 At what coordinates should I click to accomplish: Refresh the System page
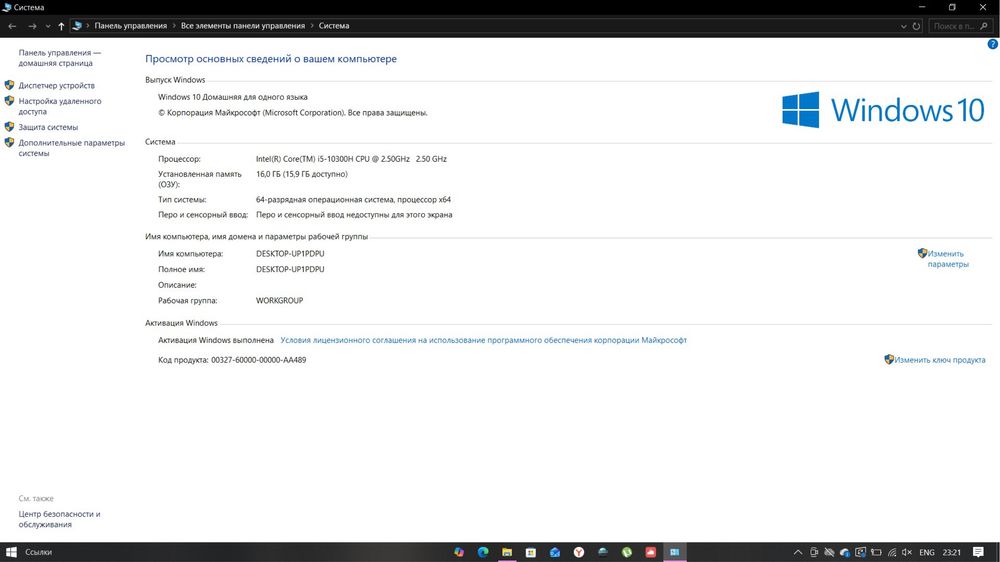click(916, 26)
